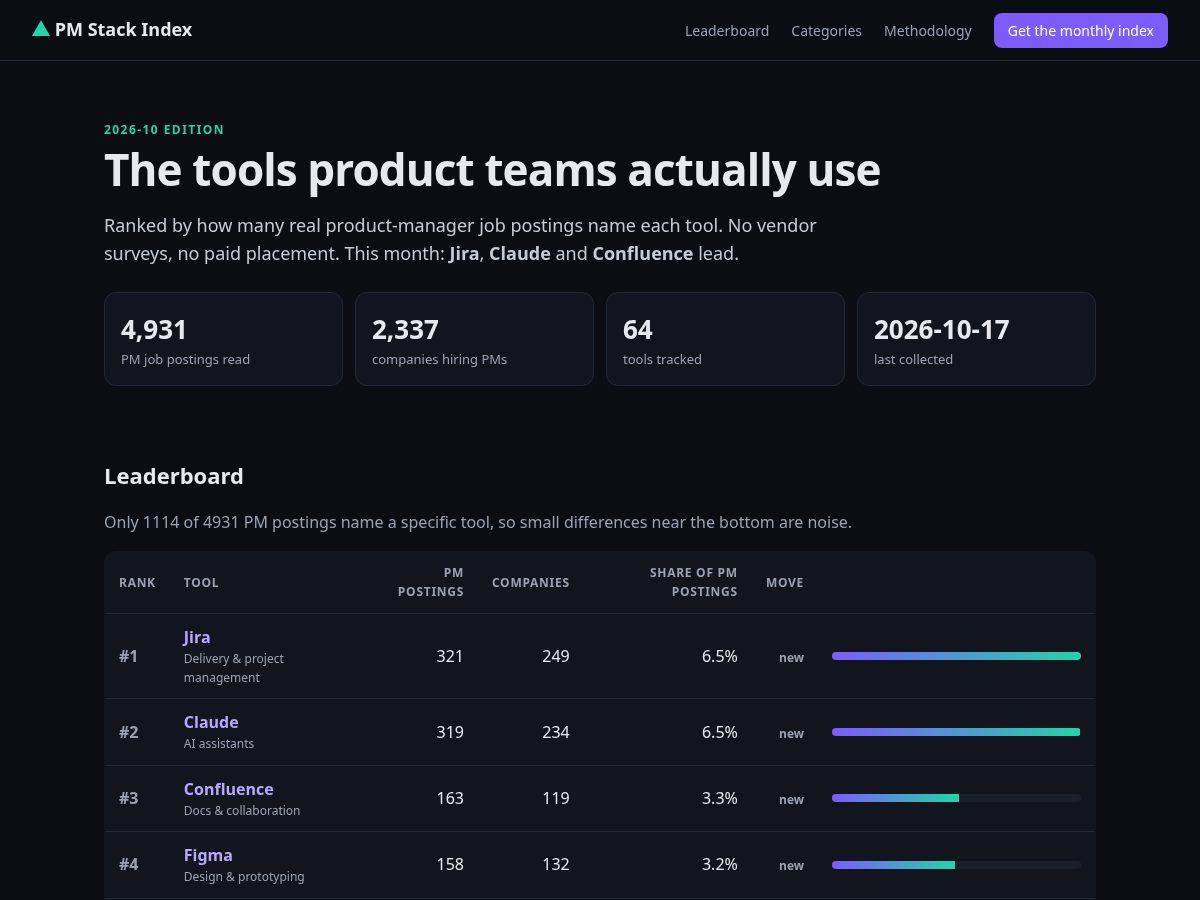1200x900 pixels.
Task: Click Figma's 158 postings value
Action: [x=450, y=864]
